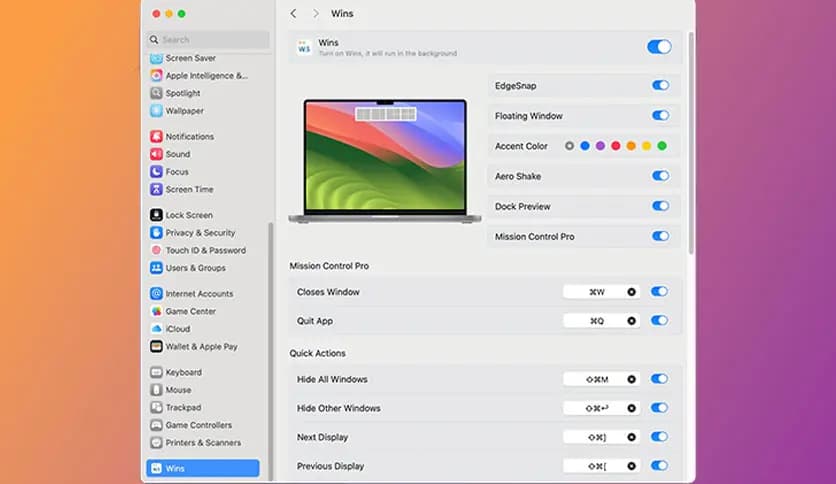
Task: Click the Wallpaper sidebar icon
Action: [156, 111]
